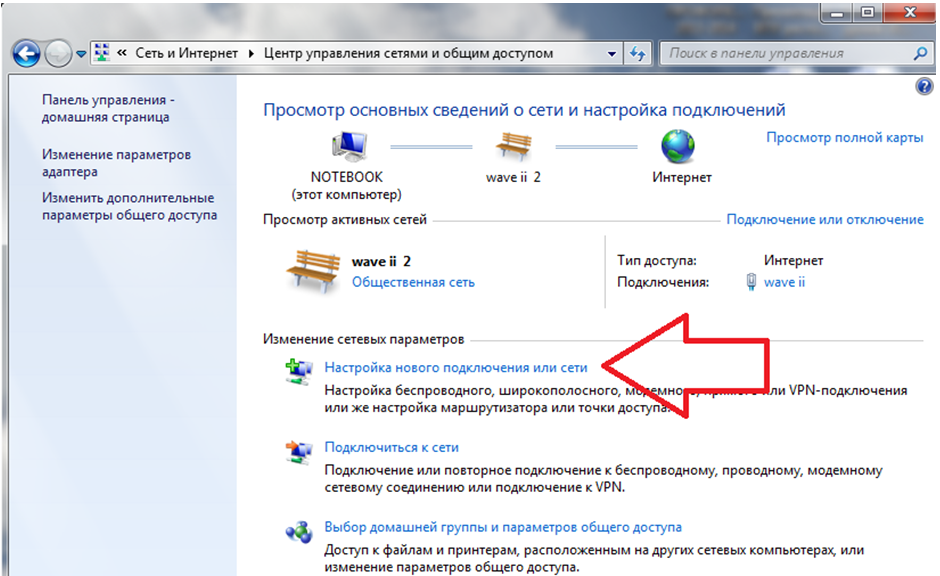
Task: Click the connection icon beside 'wave ii'
Action: (x=751, y=282)
